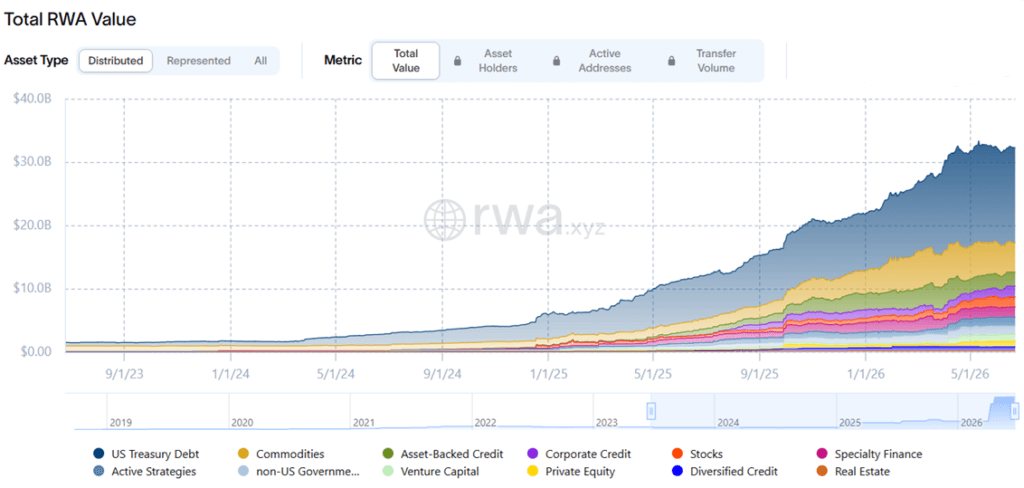Switch asset type to Represented

(x=199, y=61)
